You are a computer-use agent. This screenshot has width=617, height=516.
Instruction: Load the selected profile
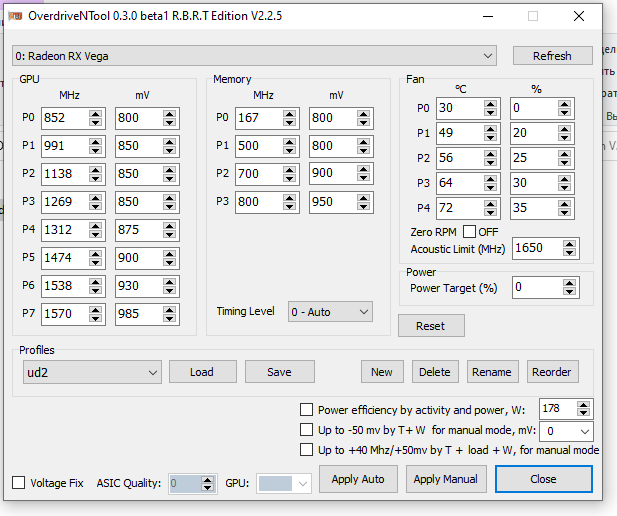point(203,372)
